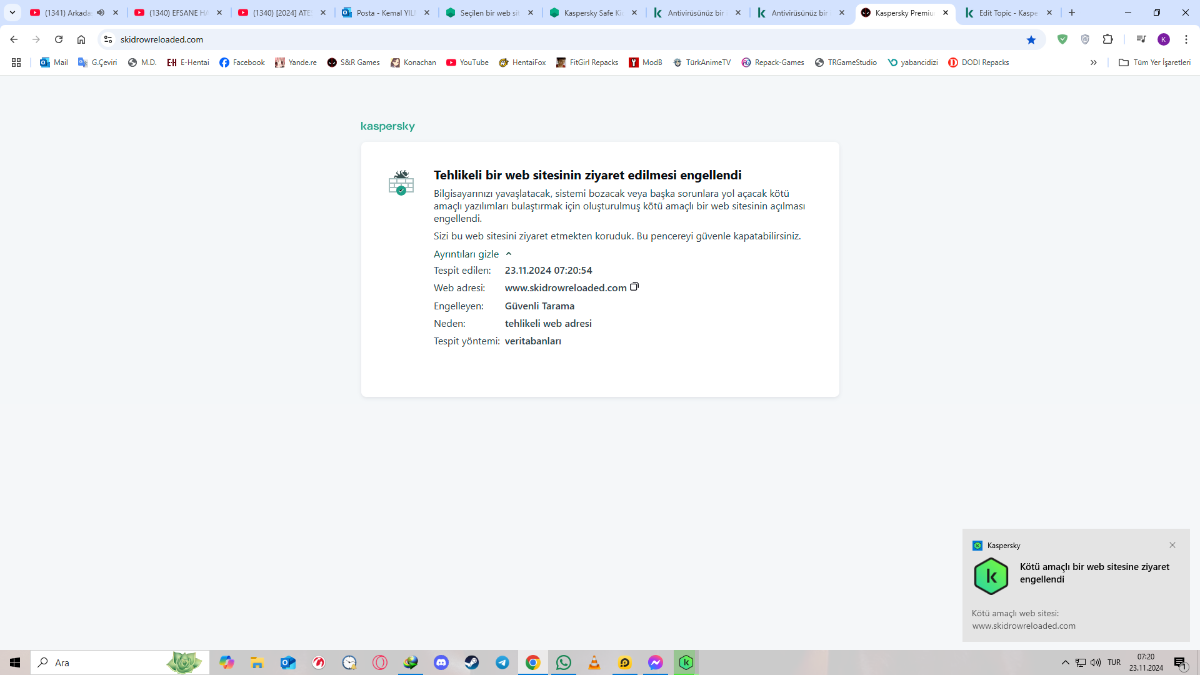Show hidden system tray icons
This screenshot has width=1200, height=675.
[1065, 662]
